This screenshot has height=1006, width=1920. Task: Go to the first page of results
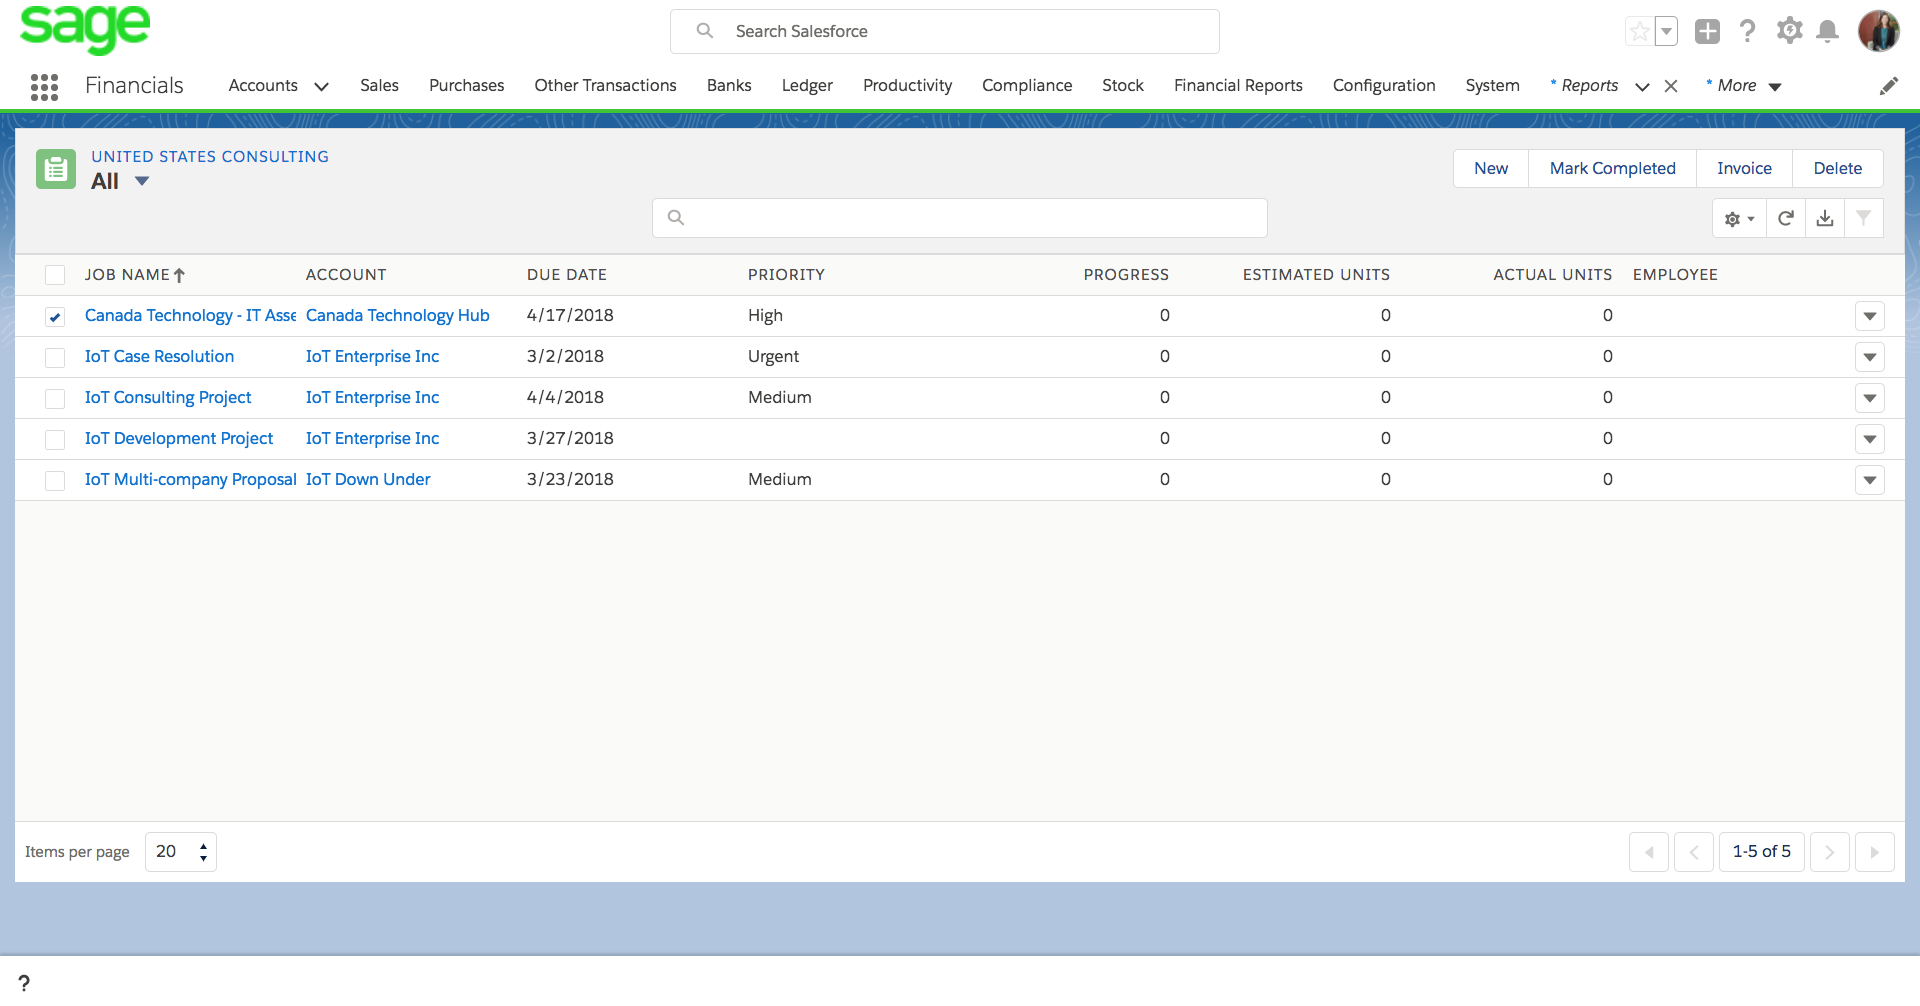(x=1649, y=852)
